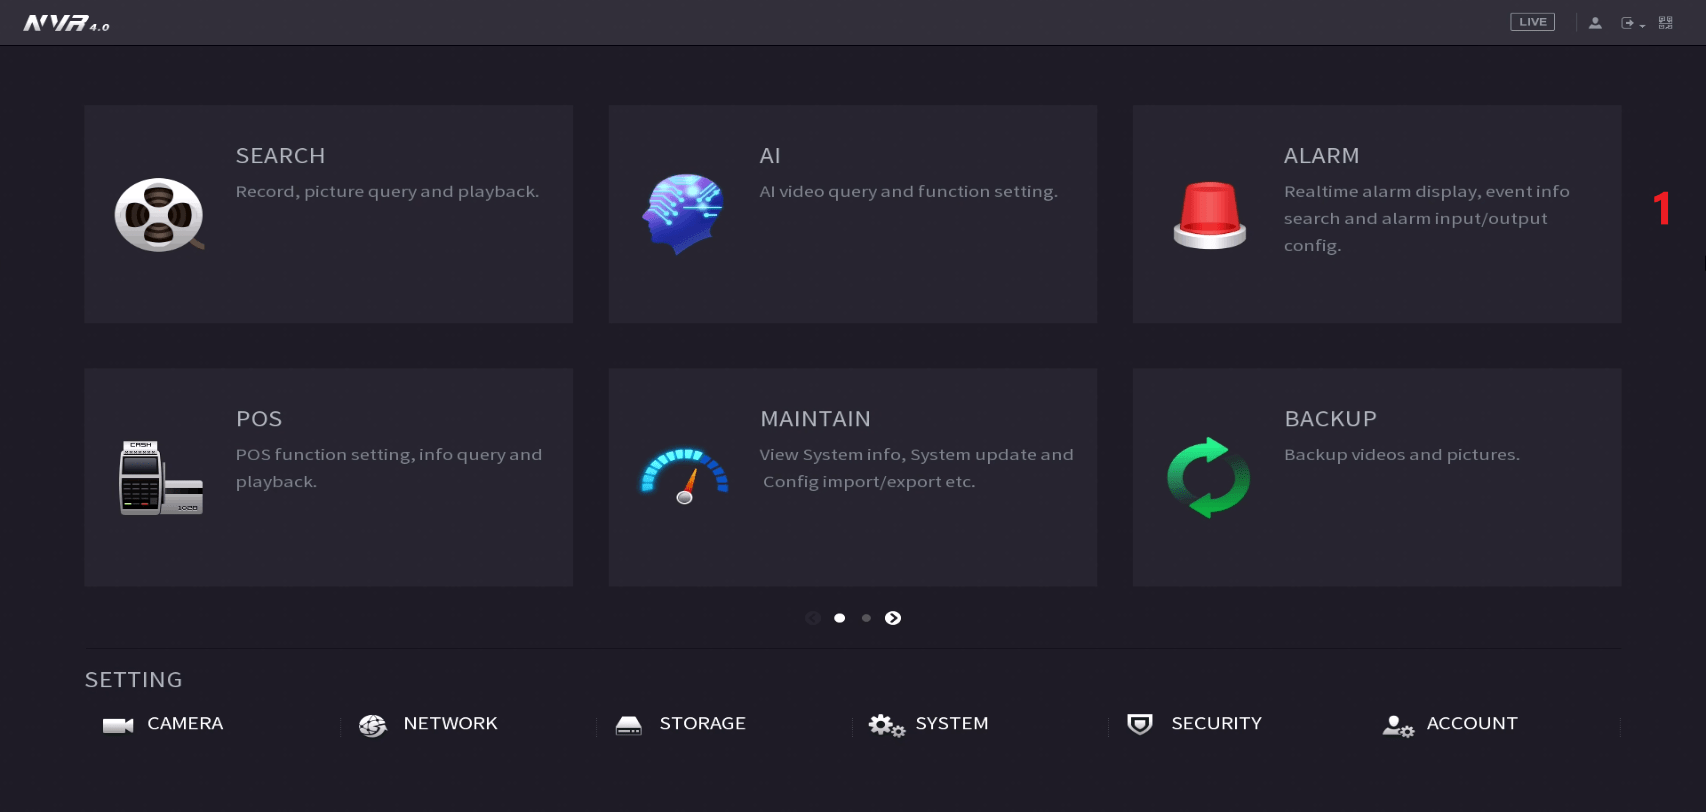Click the MAINTAIN tile title

815,419
